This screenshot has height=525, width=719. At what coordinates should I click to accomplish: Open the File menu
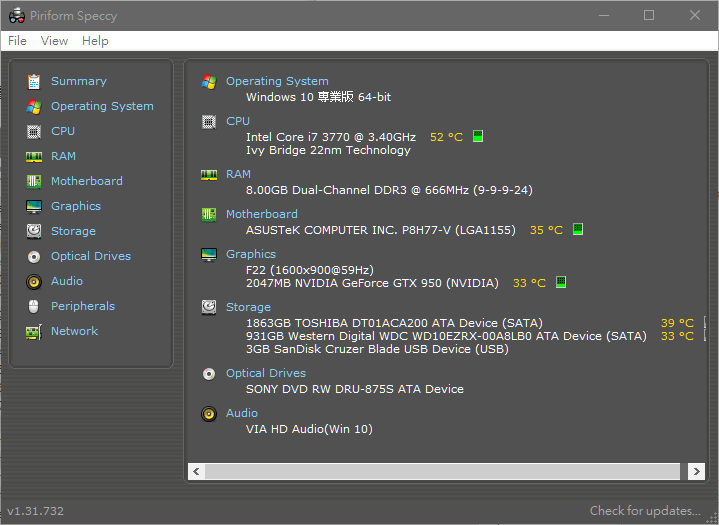[x=17, y=41]
